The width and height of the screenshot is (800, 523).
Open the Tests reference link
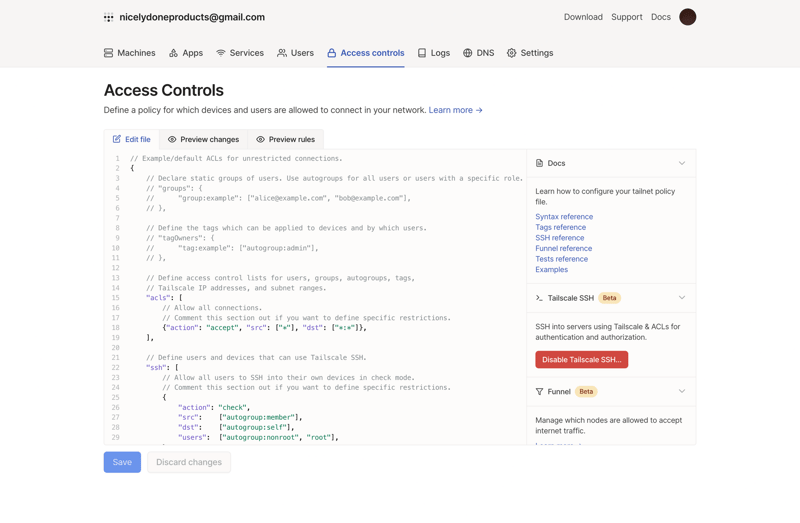pyautogui.click(x=561, y=259)
